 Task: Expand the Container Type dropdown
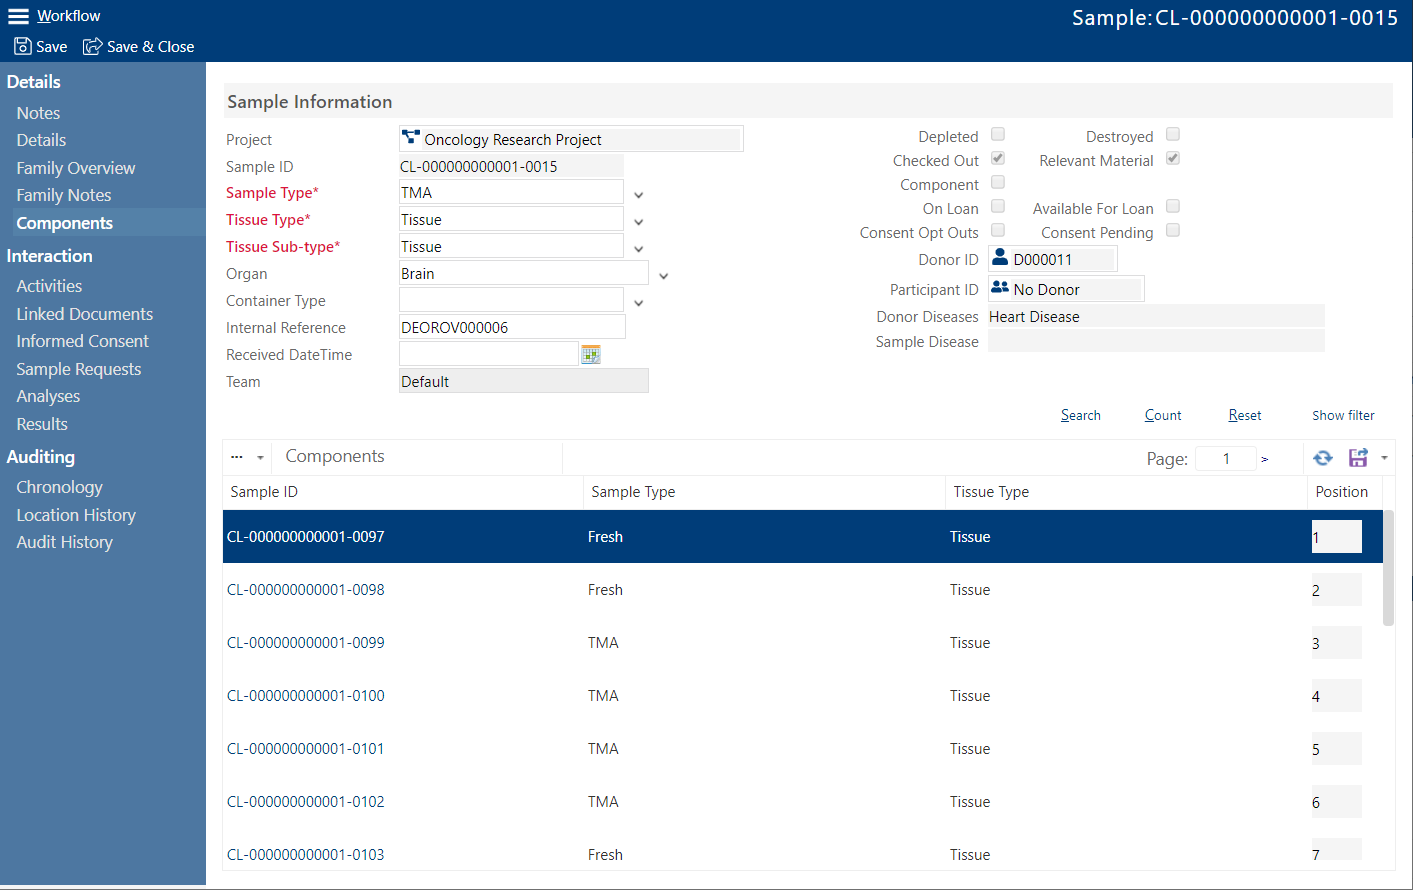[638, 301]
